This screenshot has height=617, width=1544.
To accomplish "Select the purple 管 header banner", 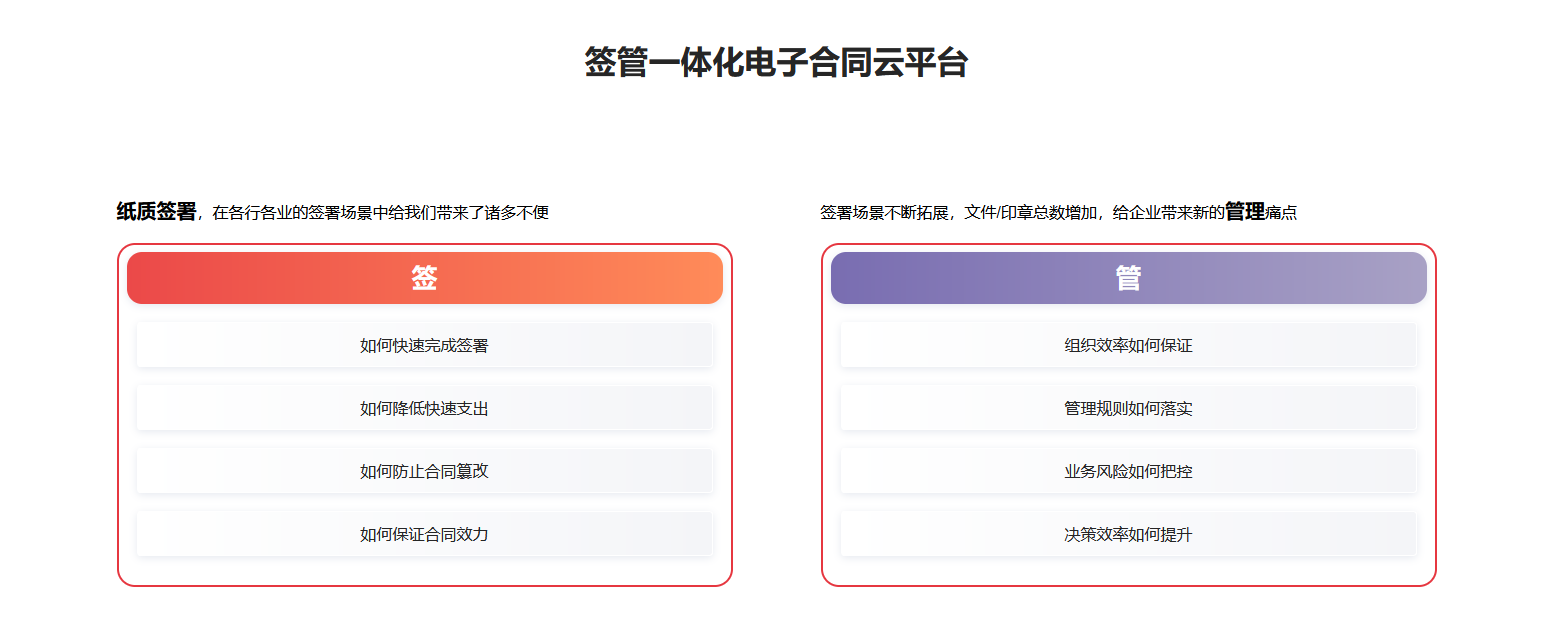I will pos(1129,278).
